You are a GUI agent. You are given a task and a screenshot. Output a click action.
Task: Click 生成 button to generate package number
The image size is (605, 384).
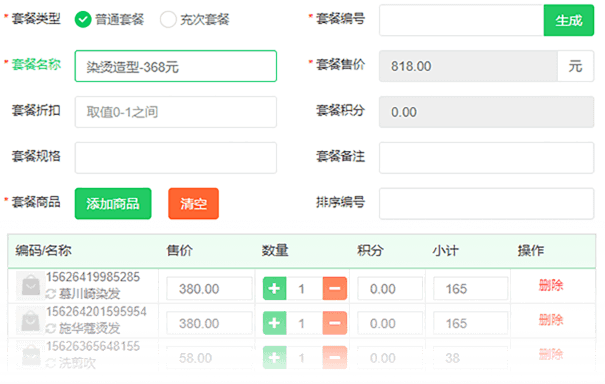coord(569,20)
